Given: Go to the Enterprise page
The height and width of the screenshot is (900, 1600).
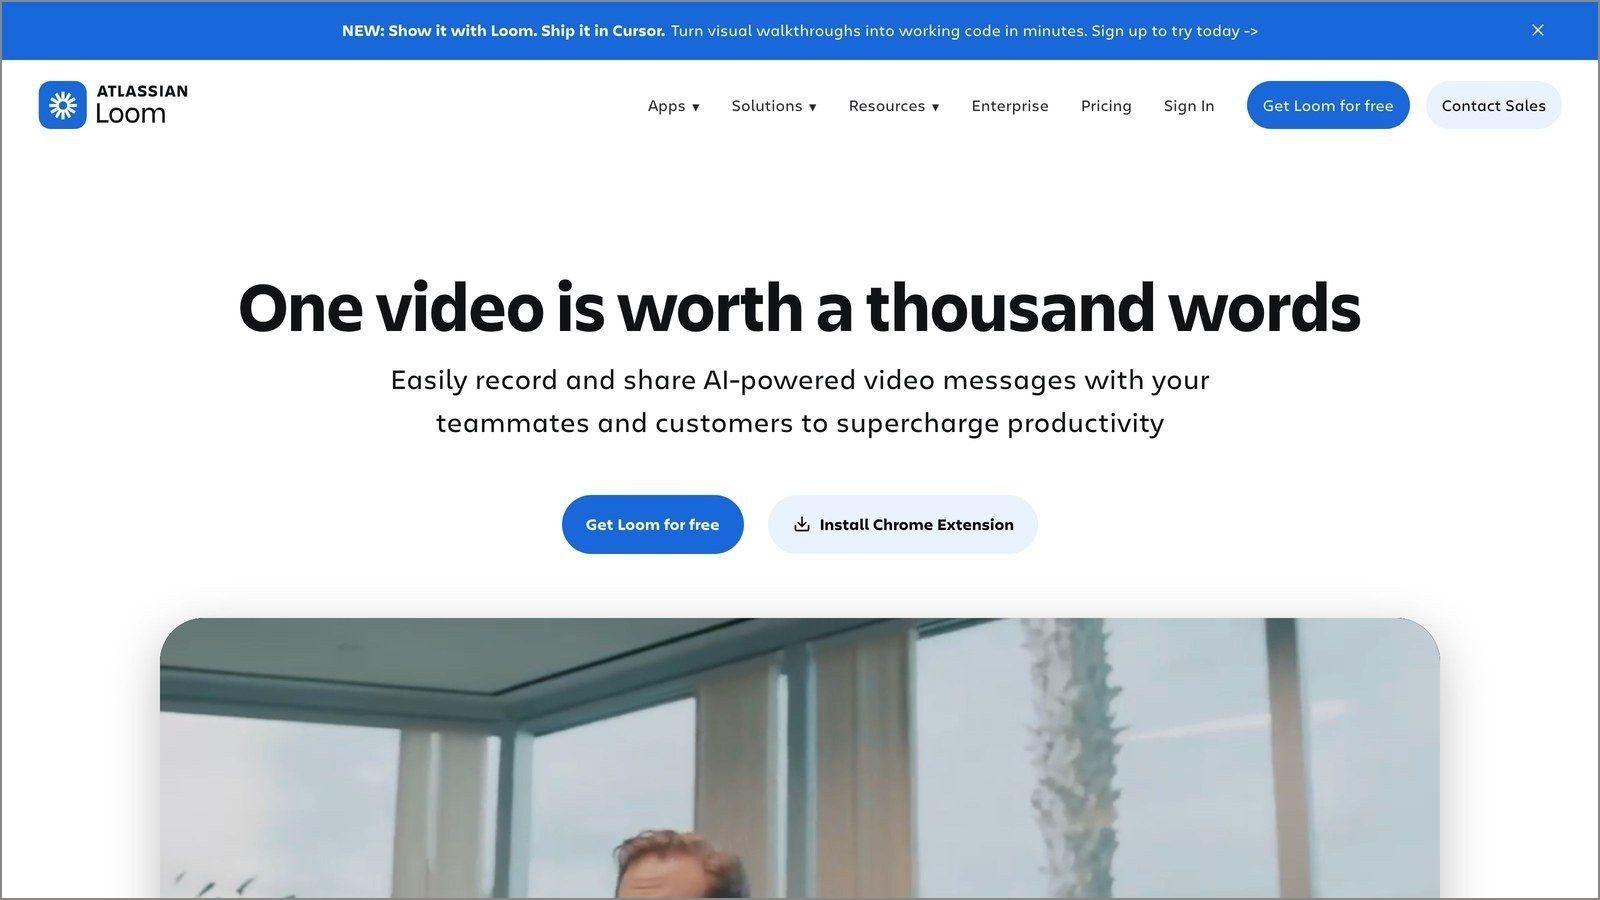Looking at the screenshot, I should pos(1010,106).
